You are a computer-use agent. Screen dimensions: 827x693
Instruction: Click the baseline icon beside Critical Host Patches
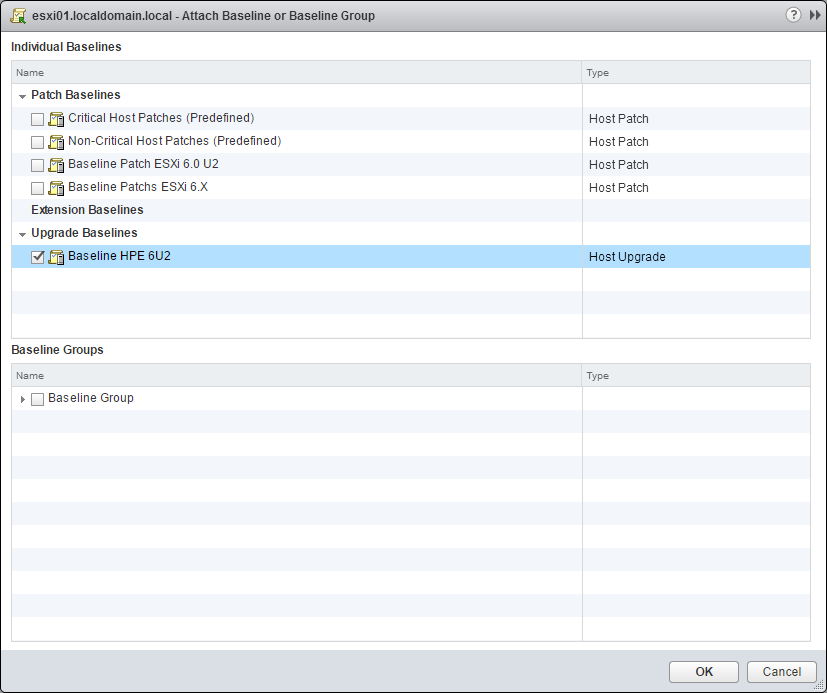tap(56, 118)
